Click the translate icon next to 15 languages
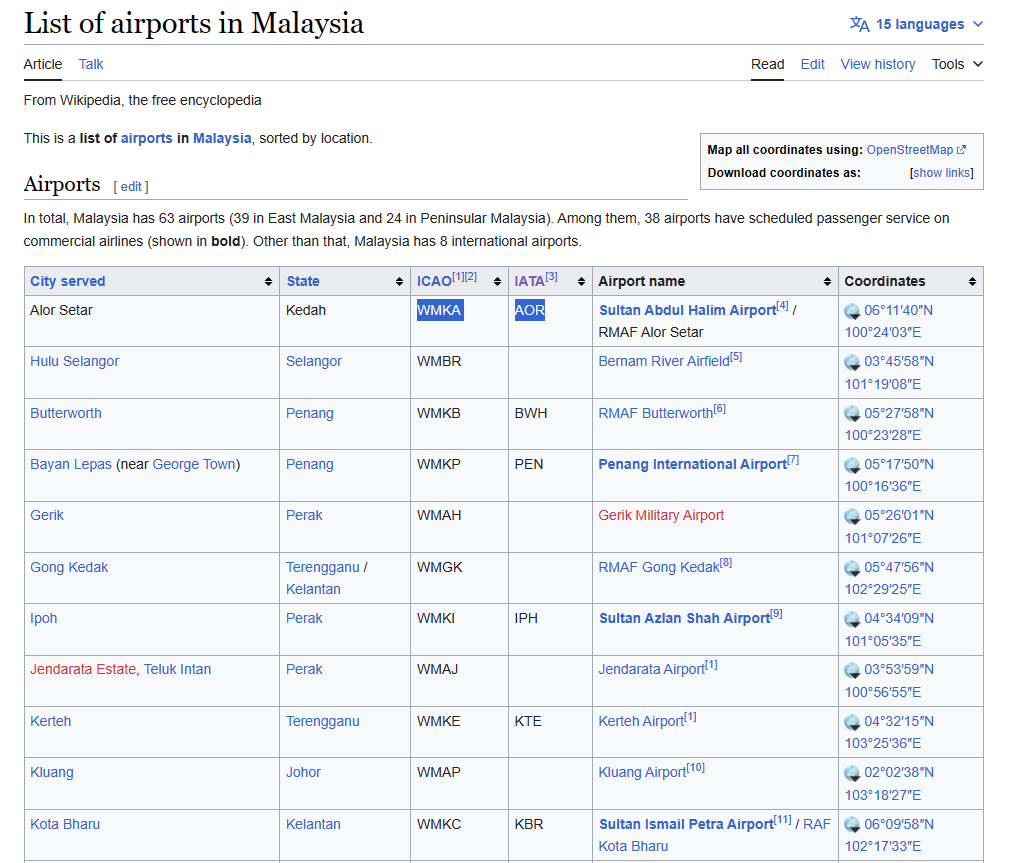Screen dimensions: 1009x863 [859, 24]
